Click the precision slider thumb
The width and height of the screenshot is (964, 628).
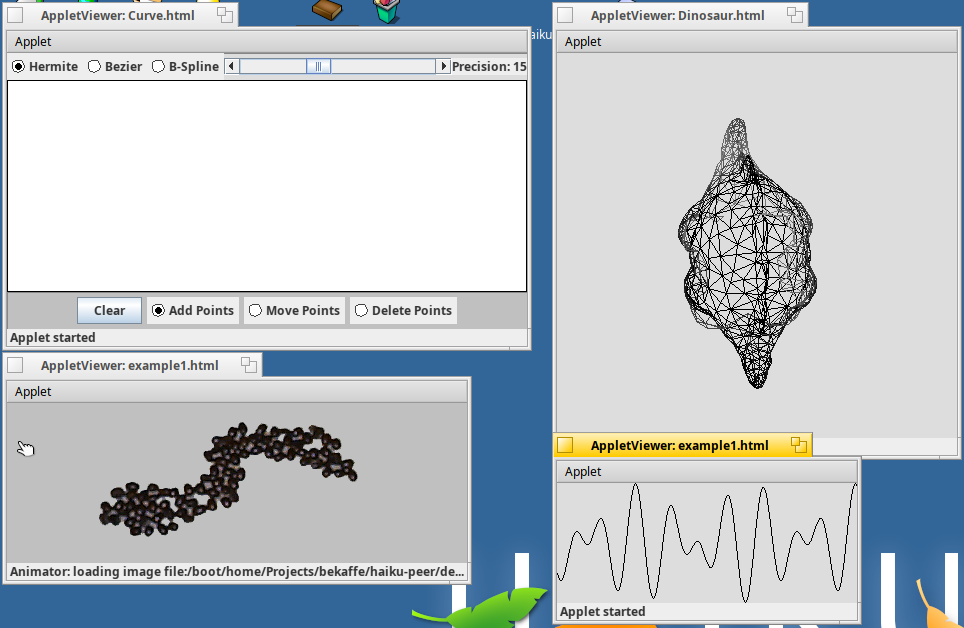[318, 66]
